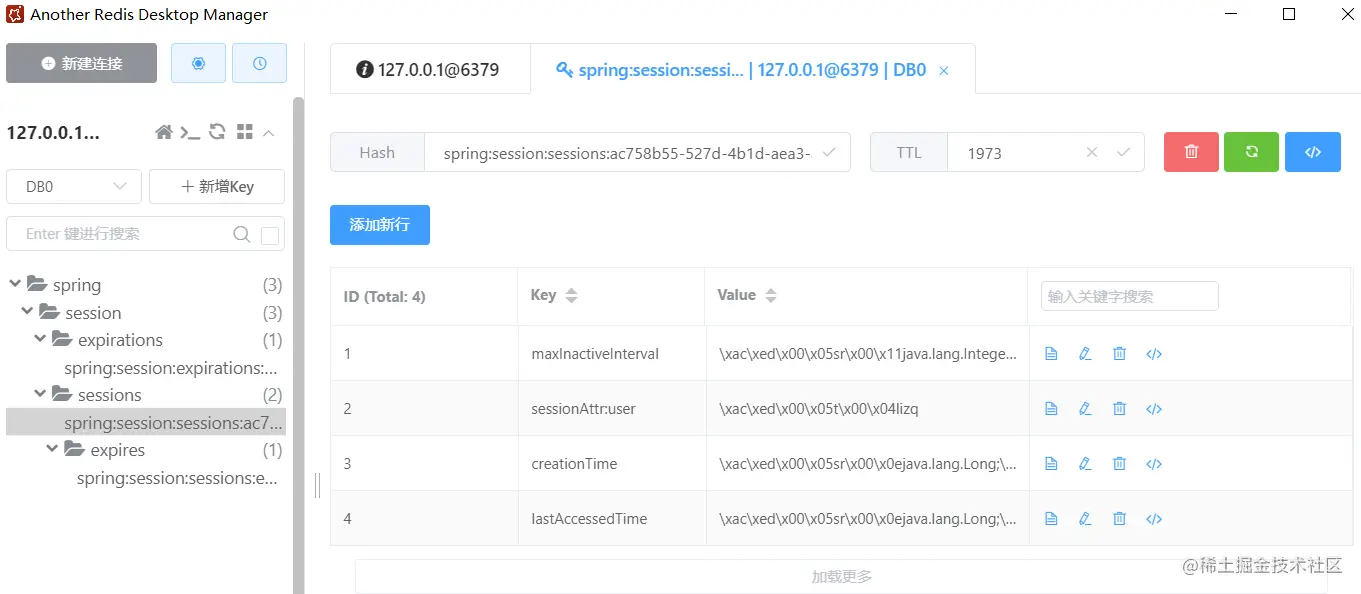Refresh the 127.0.0.1 connection

[217, 132]
